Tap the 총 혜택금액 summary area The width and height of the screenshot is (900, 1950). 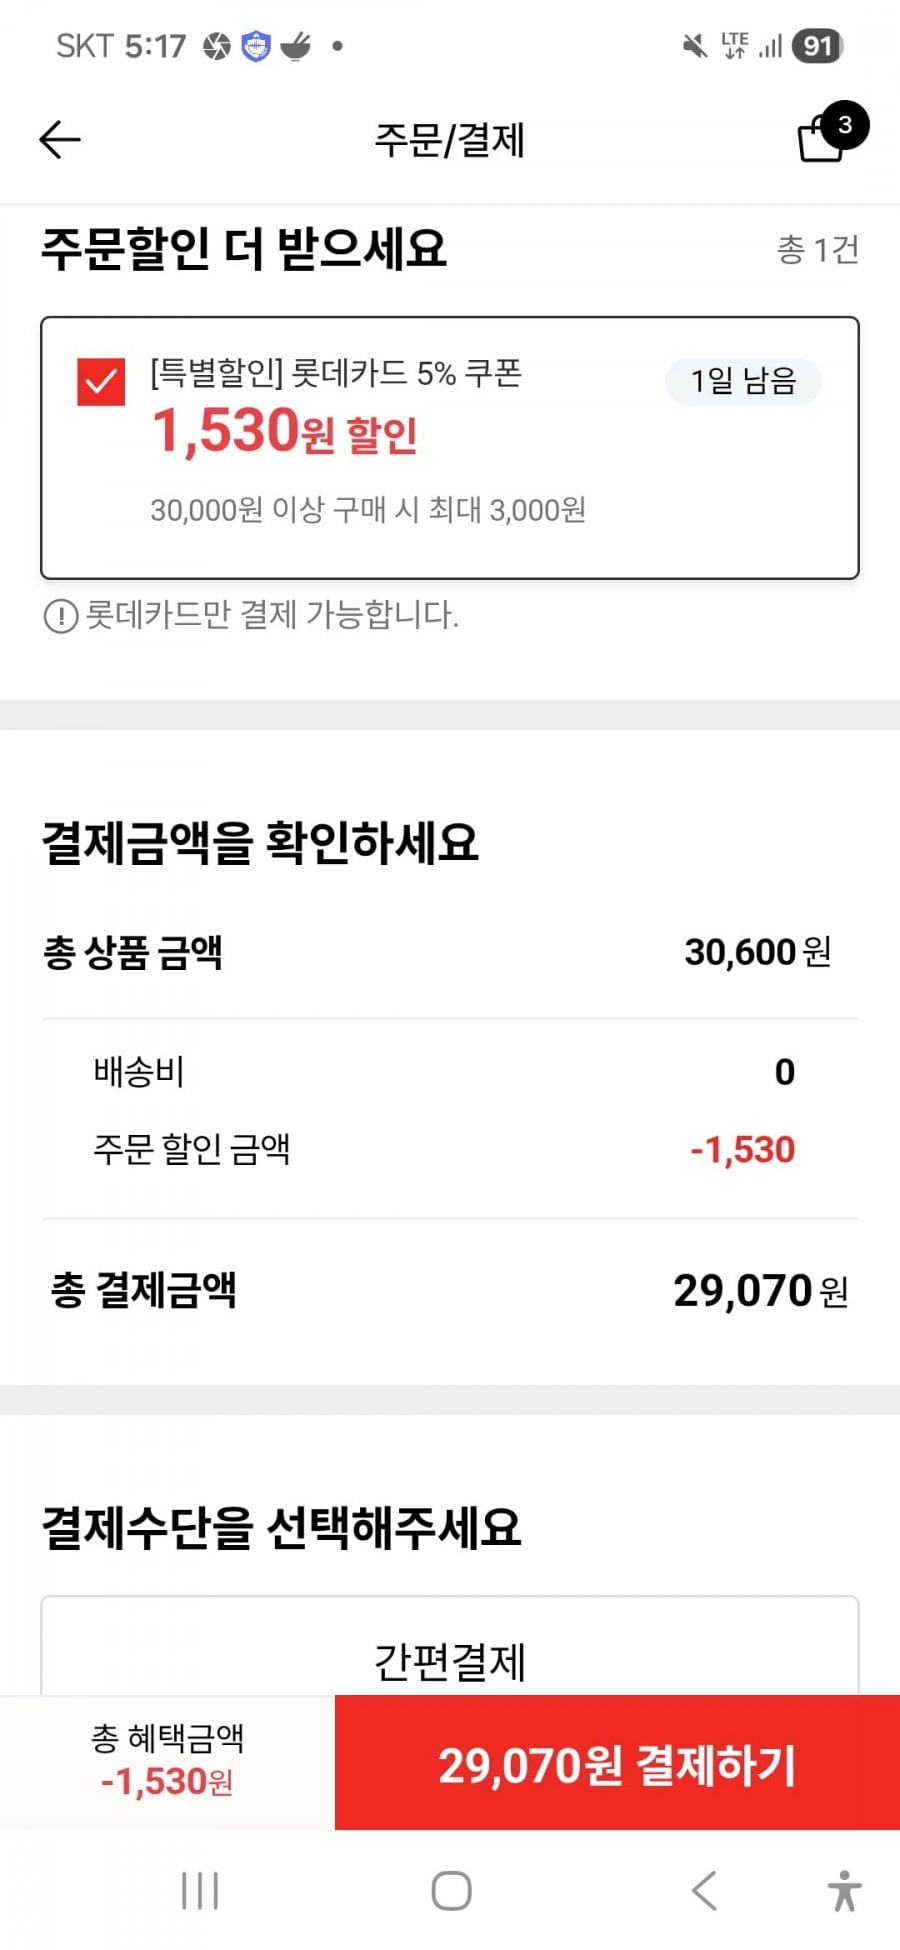pos(167,1762)
